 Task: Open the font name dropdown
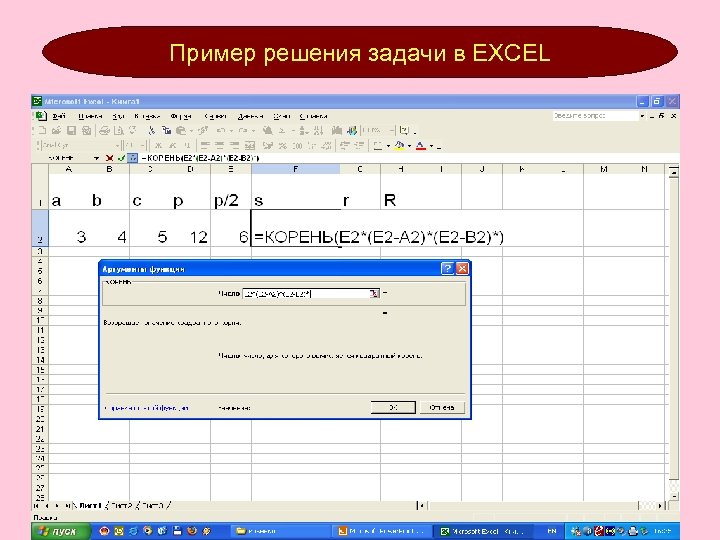[118, 146]
